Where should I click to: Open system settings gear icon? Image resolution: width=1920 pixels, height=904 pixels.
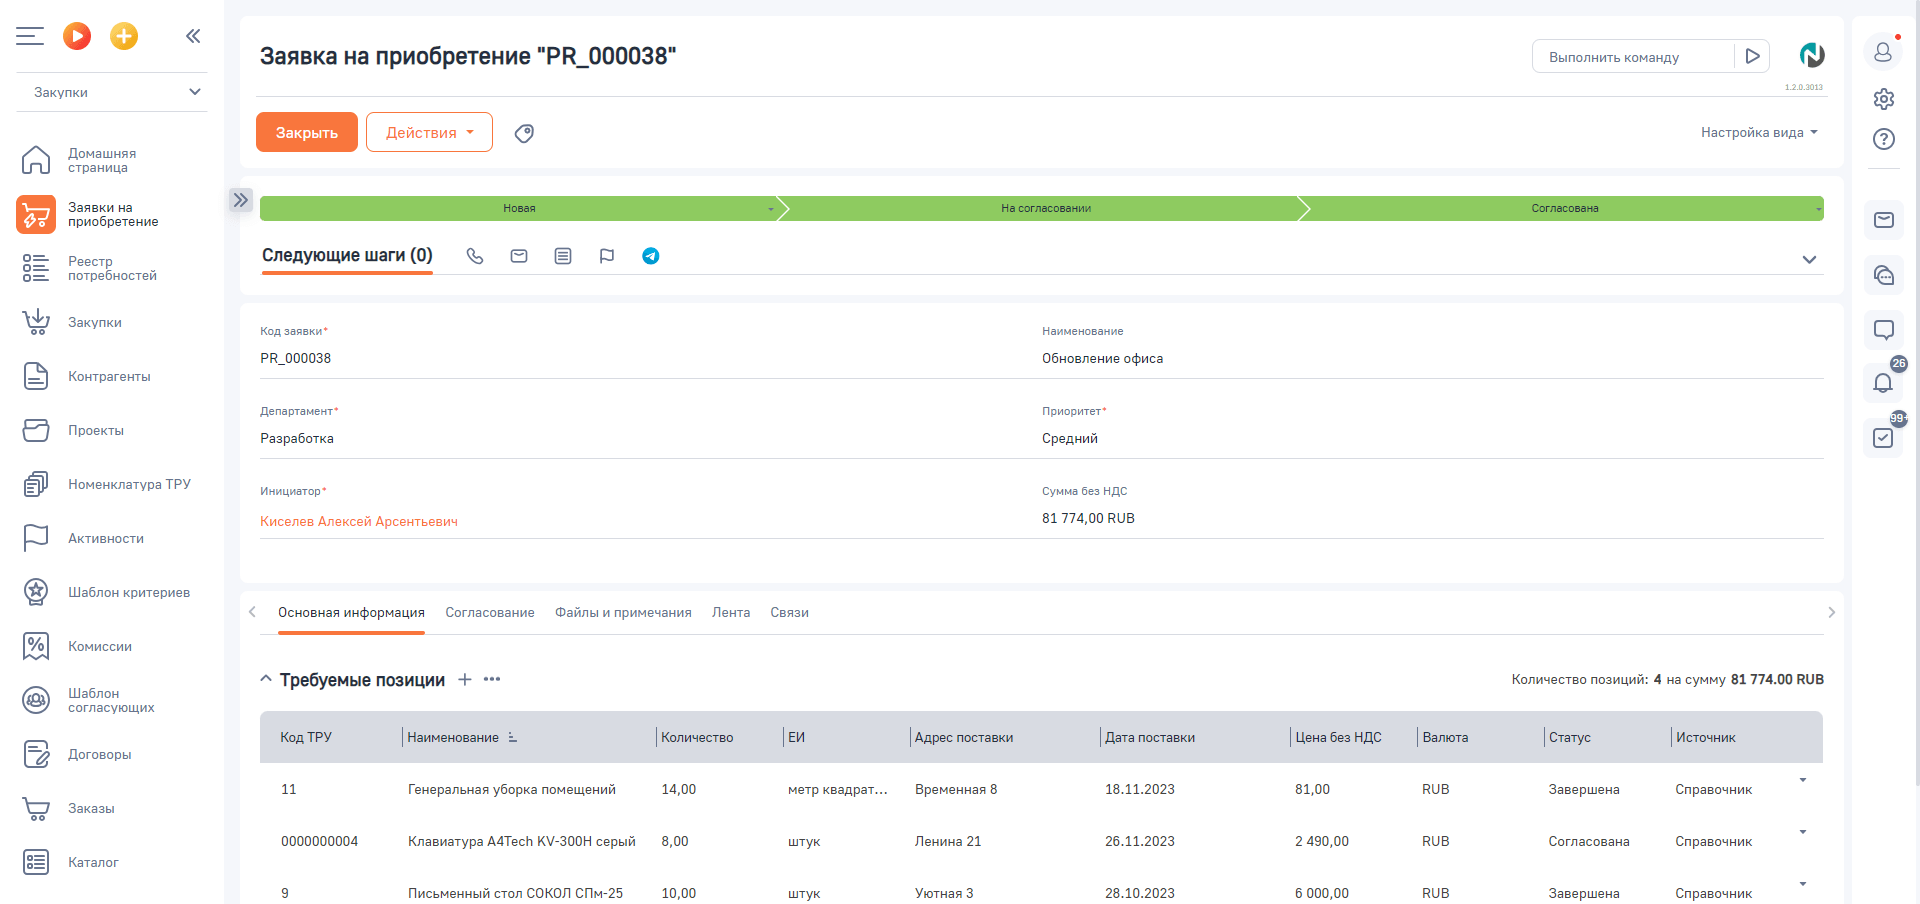1884,99
